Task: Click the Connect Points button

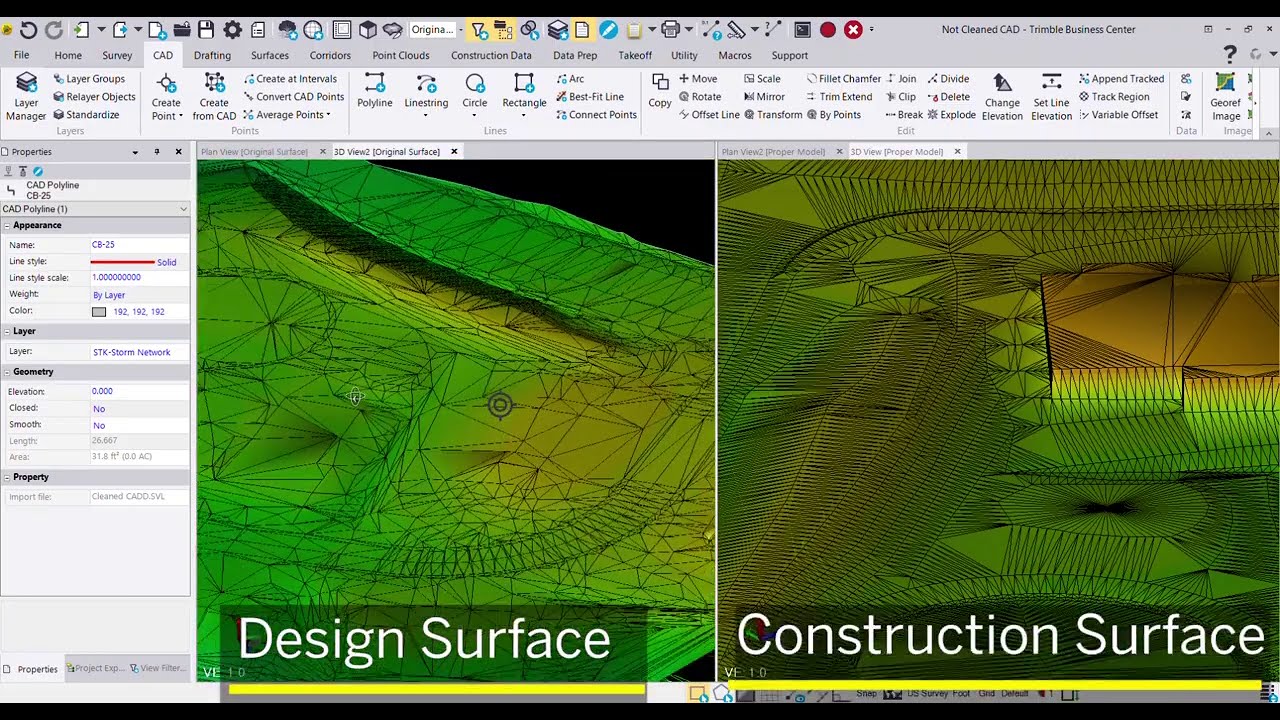Action: click(x=596, y=115)
